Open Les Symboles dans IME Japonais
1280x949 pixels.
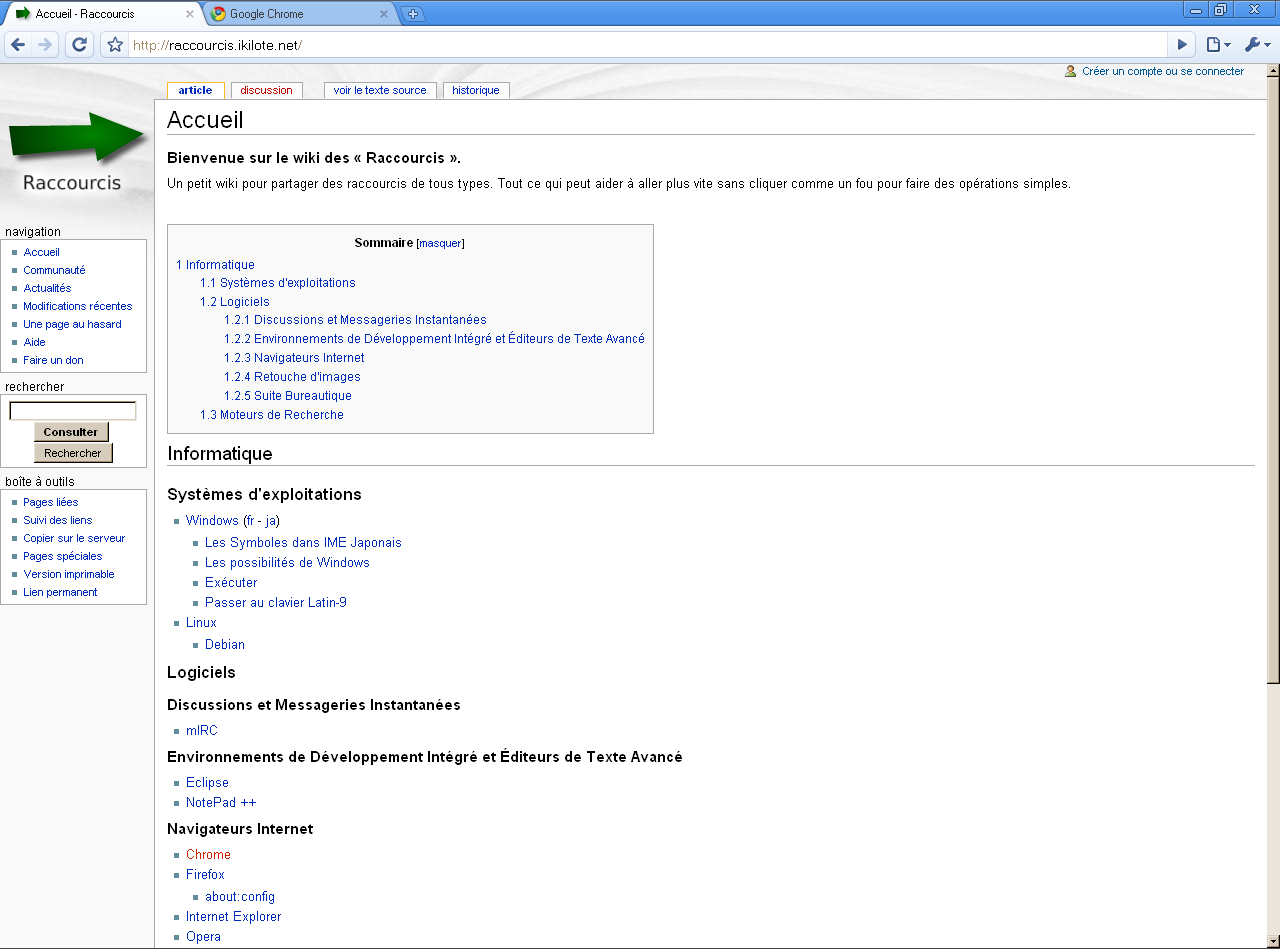[x=303, y=543]
